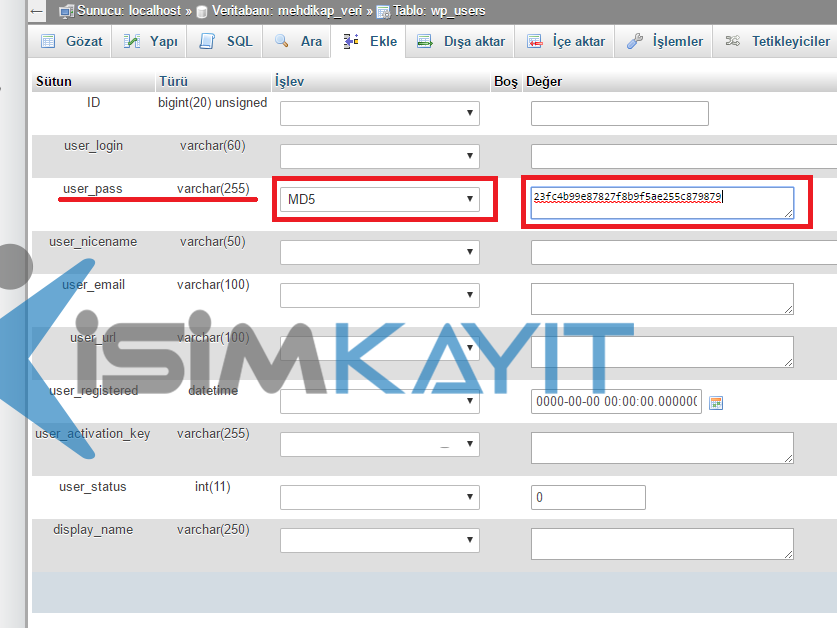Open the function dropdown for user_login
The width and height of the screenshot is (837, 628).
click(x=380, y=156)
